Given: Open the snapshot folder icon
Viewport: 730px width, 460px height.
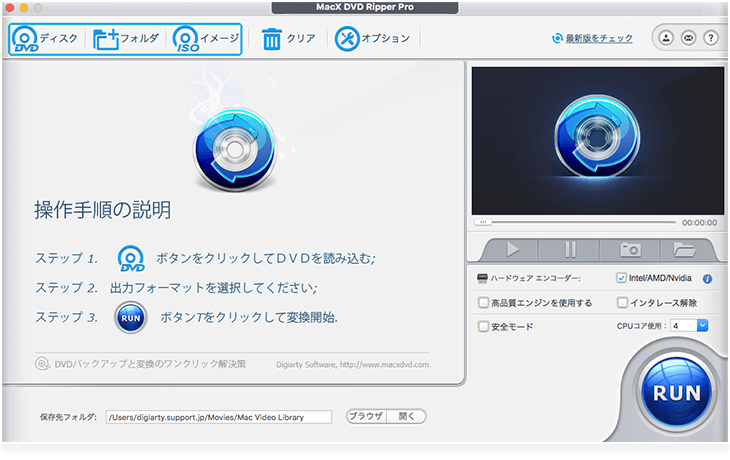Looking at the screenshot, I should click(x=685, y=249).
